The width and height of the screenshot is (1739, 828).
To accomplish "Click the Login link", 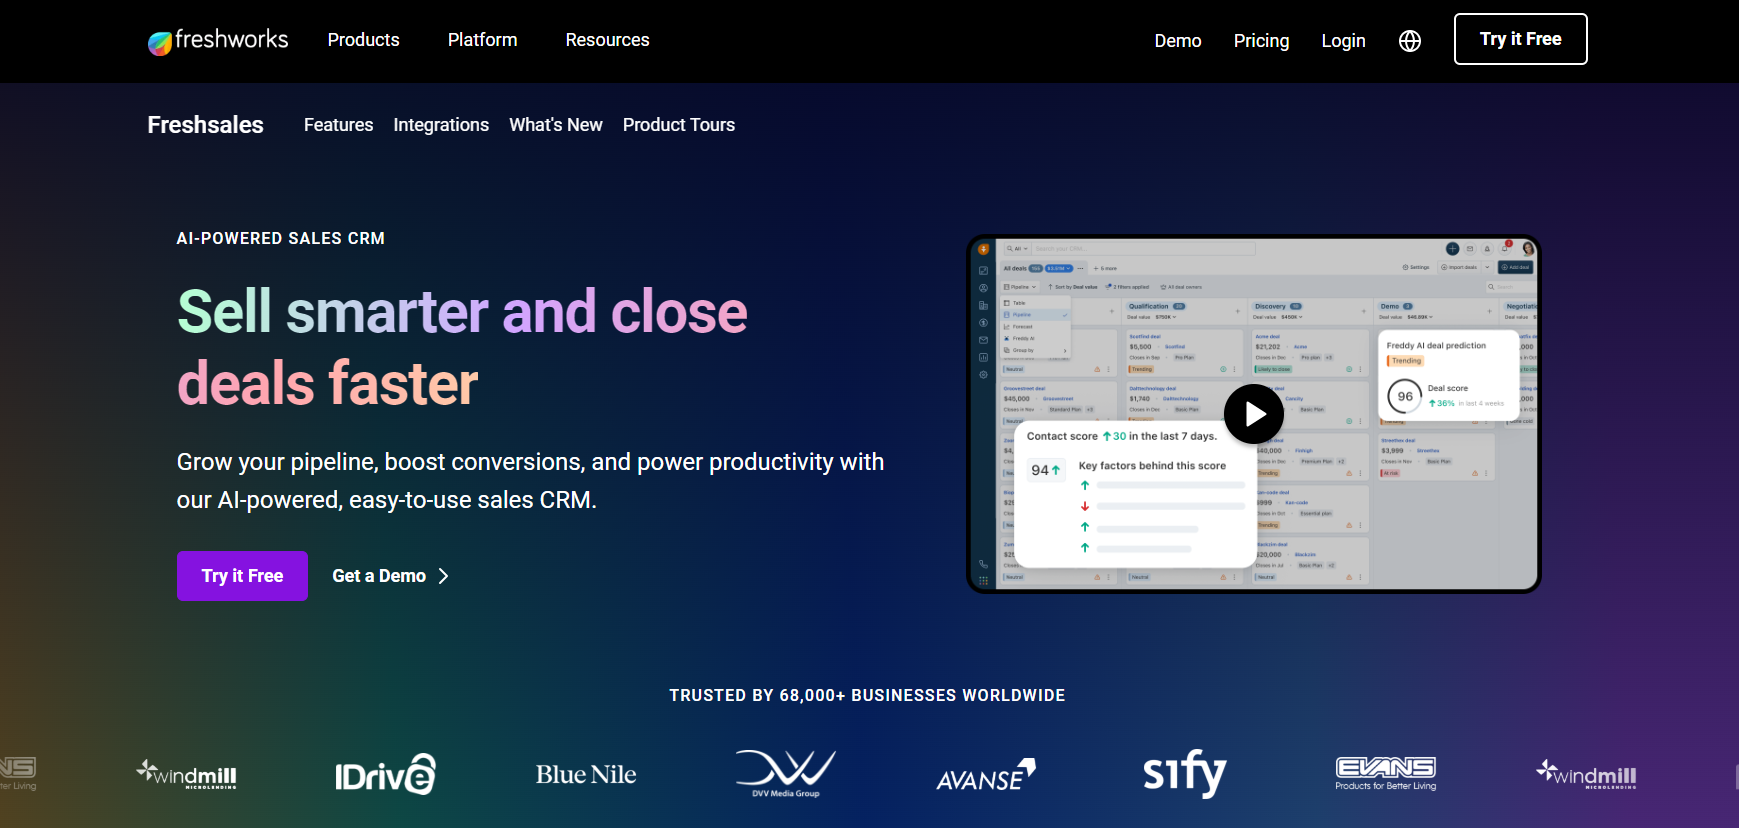I will coord(1344,41).
